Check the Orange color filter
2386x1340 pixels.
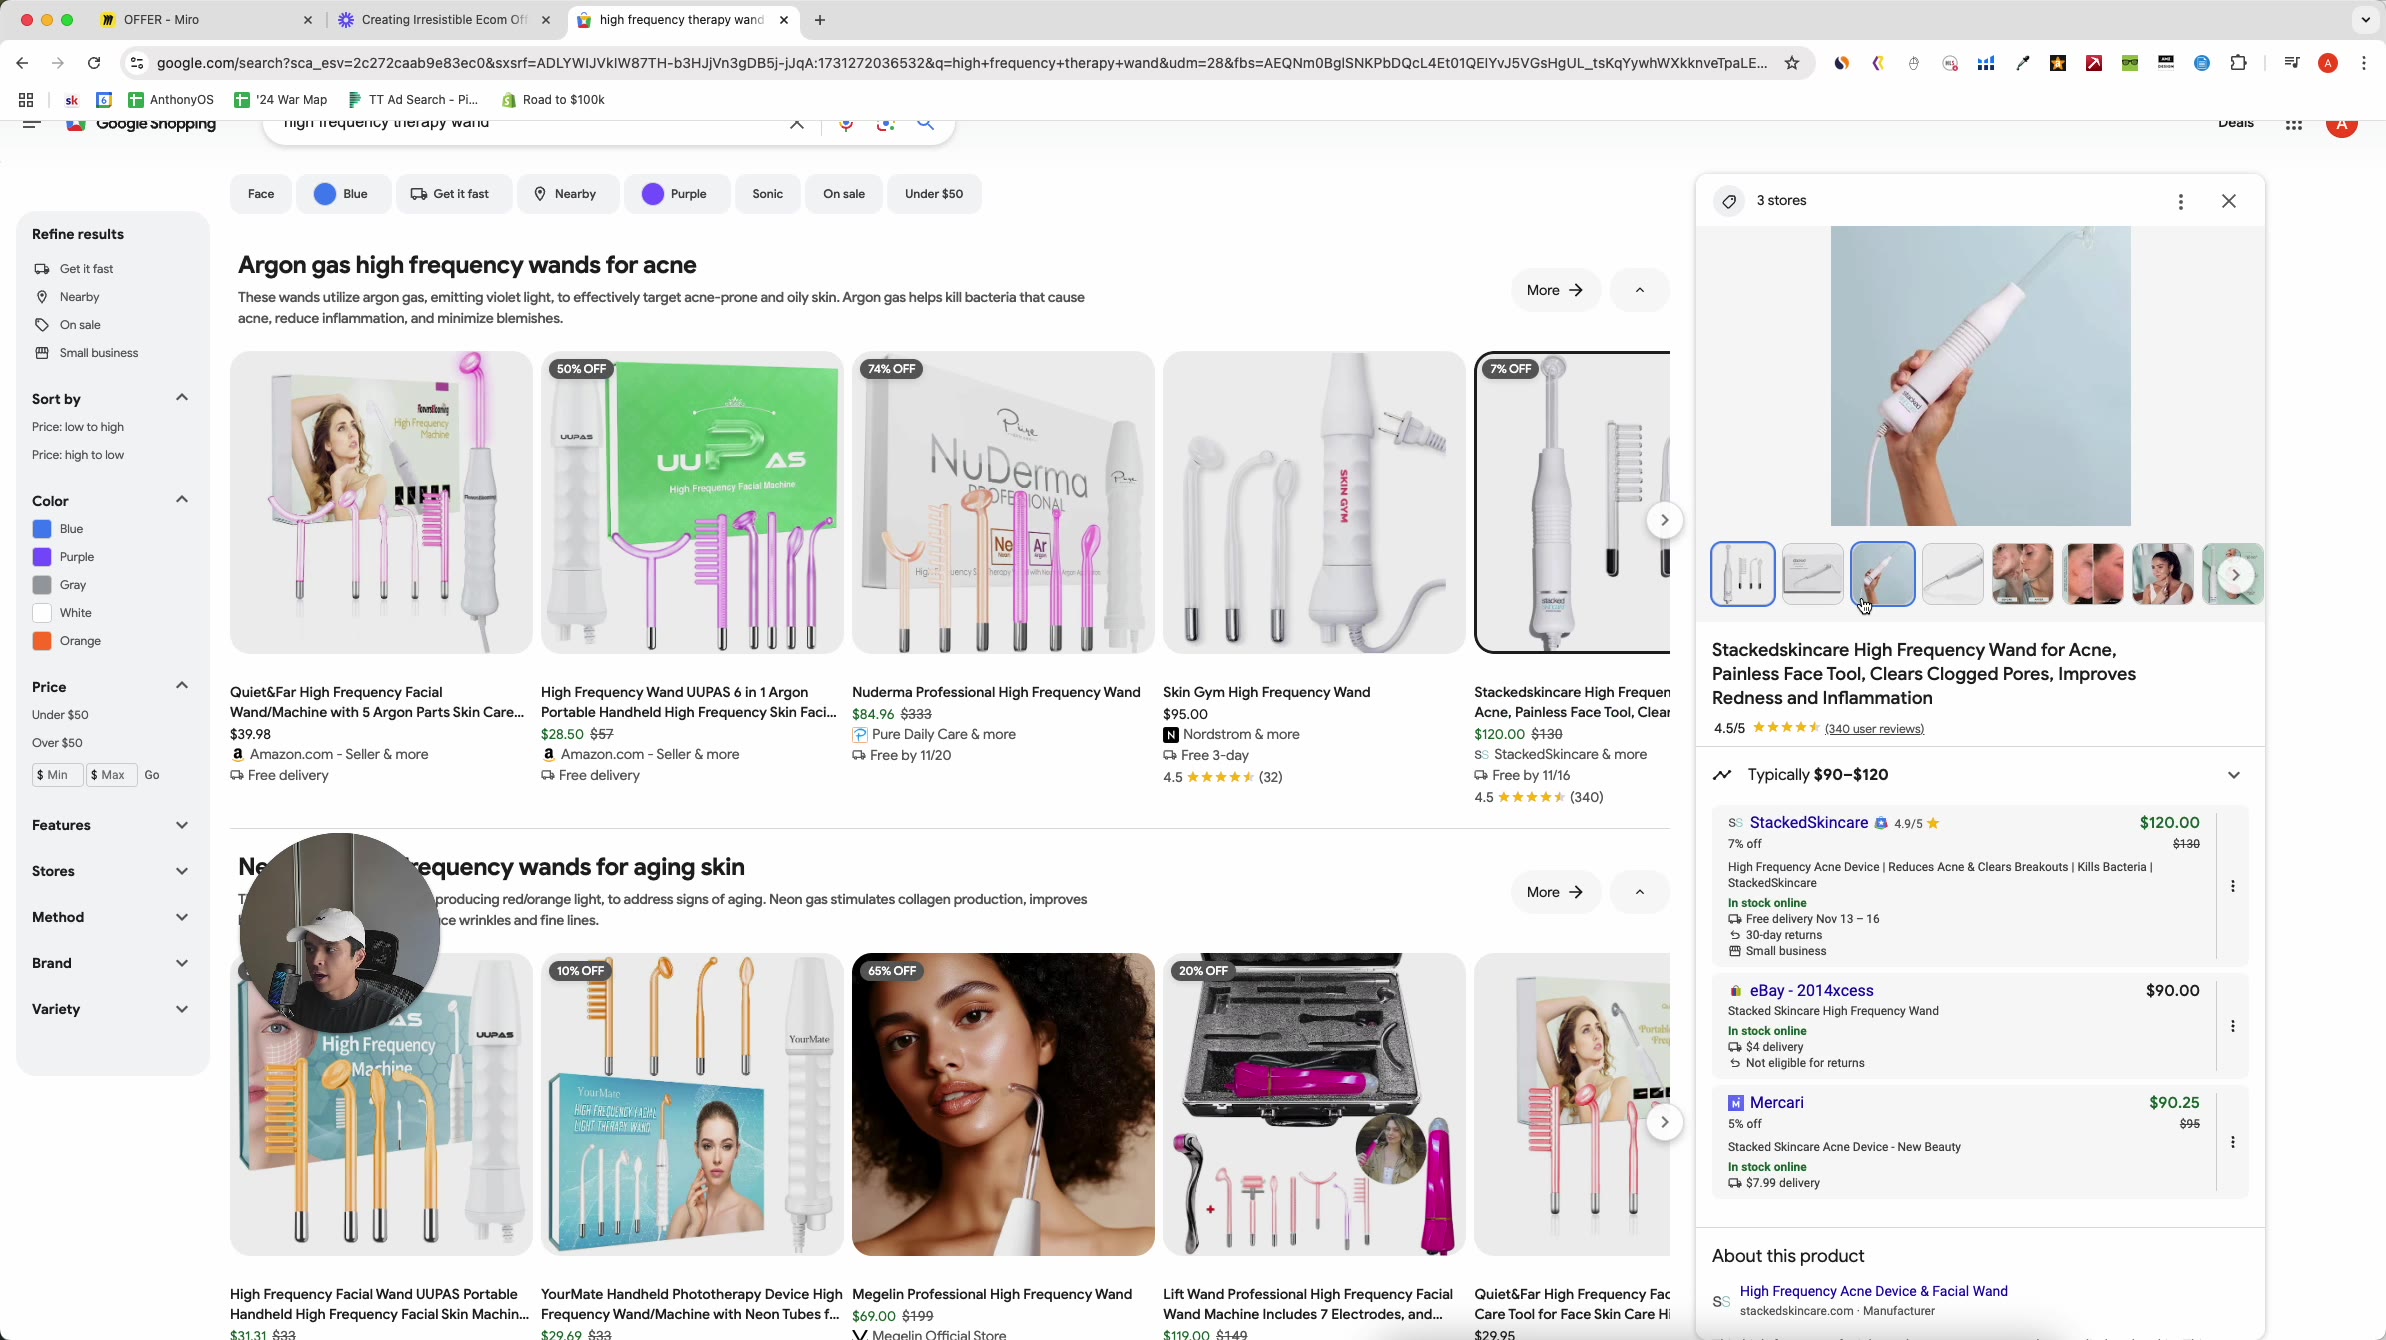[42, 641]
